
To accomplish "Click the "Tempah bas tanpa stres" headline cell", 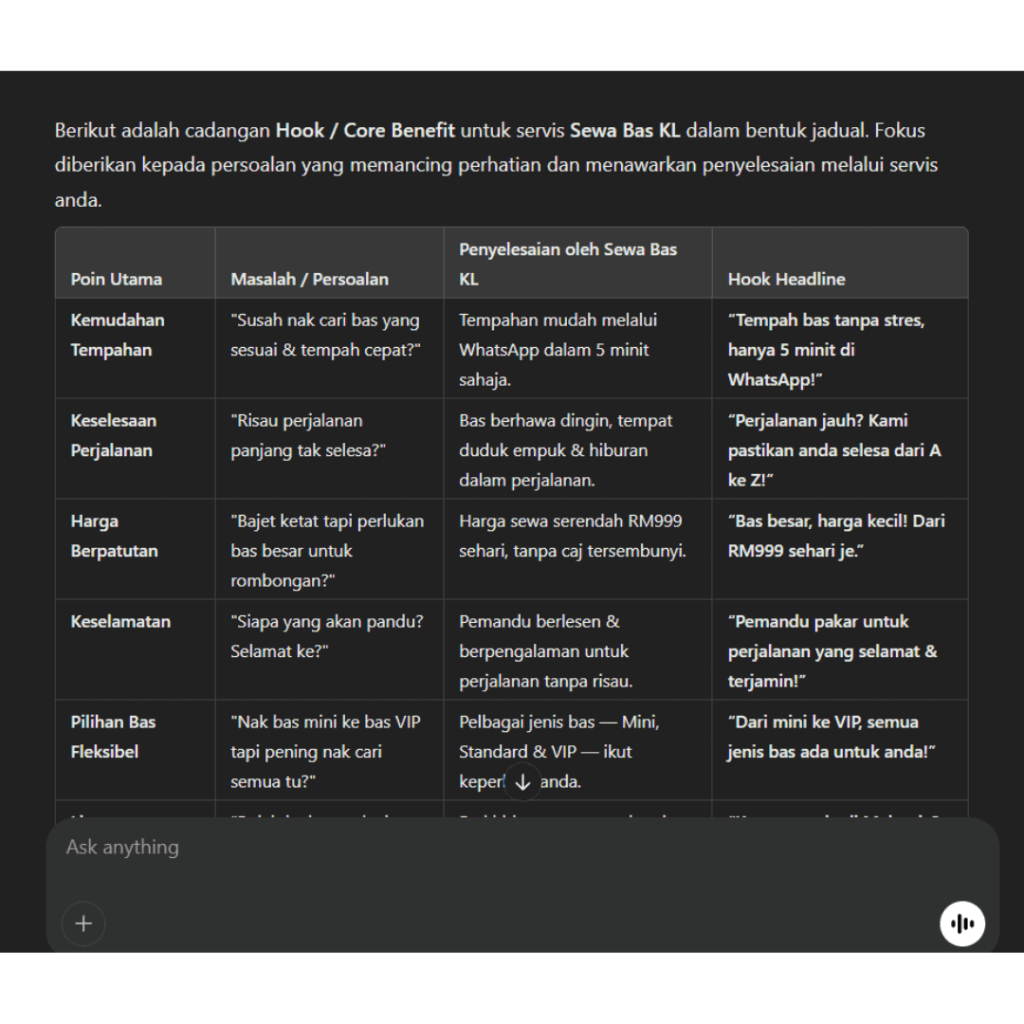I will coord(826,350).
